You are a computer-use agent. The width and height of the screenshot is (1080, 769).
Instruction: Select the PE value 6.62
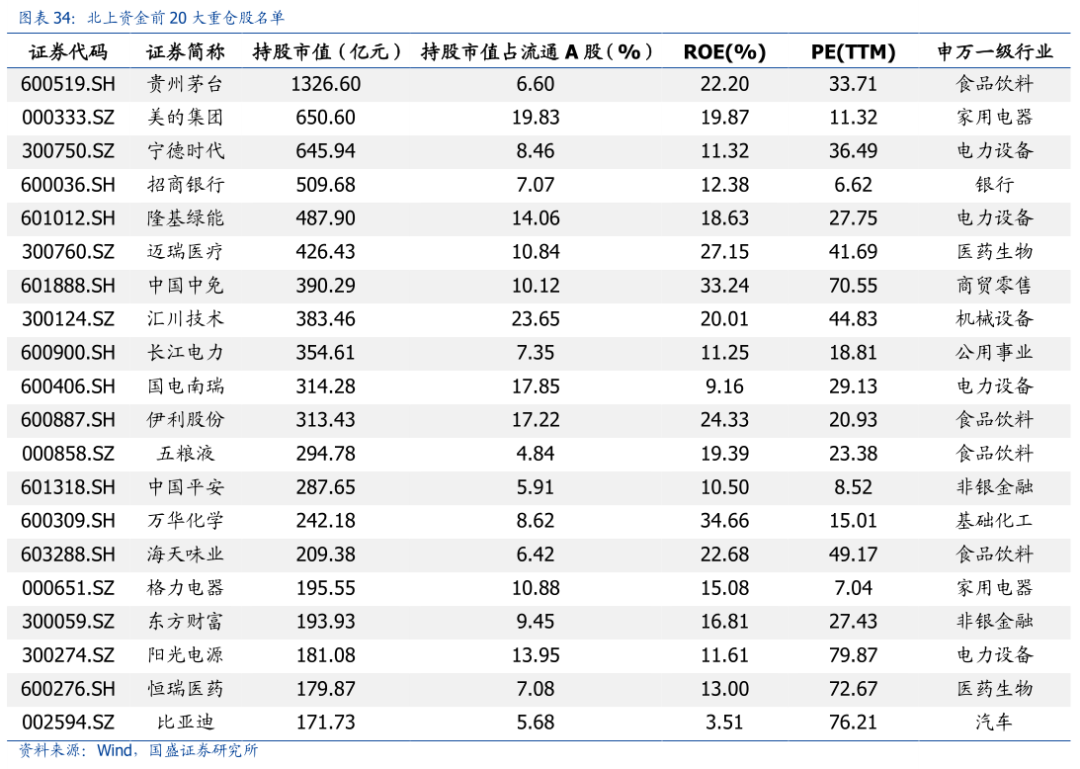853,185
